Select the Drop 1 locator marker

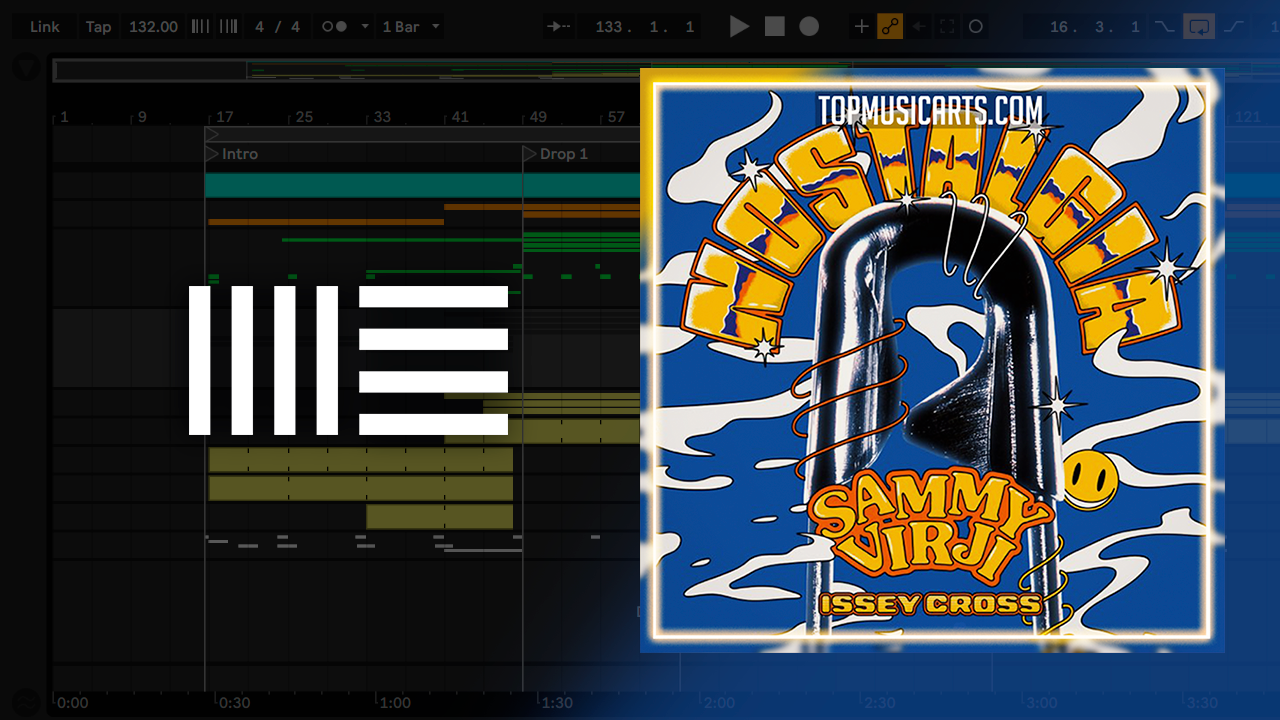[x=530, y=154]
